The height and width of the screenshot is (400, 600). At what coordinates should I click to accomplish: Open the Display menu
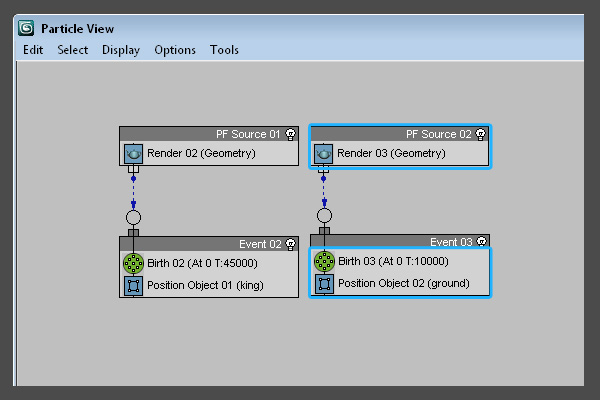[121, 50]
